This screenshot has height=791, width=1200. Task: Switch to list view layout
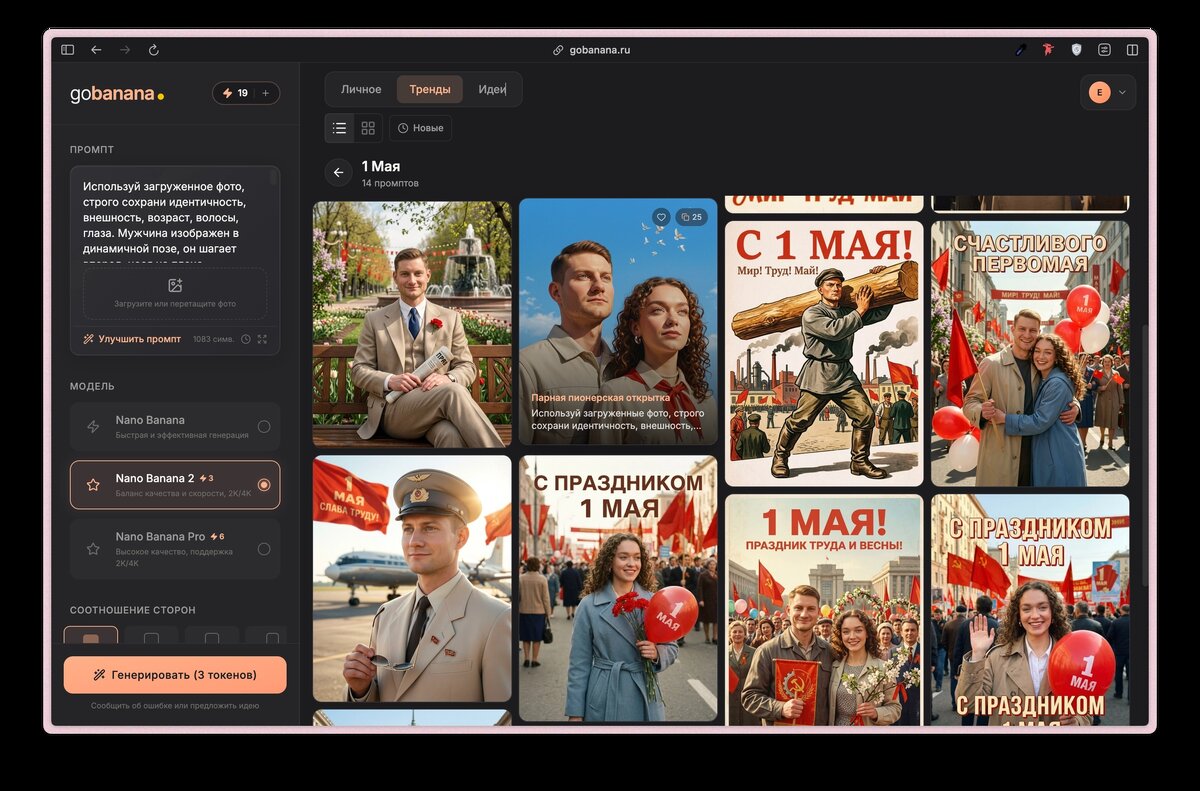click(x=339, y=128)
